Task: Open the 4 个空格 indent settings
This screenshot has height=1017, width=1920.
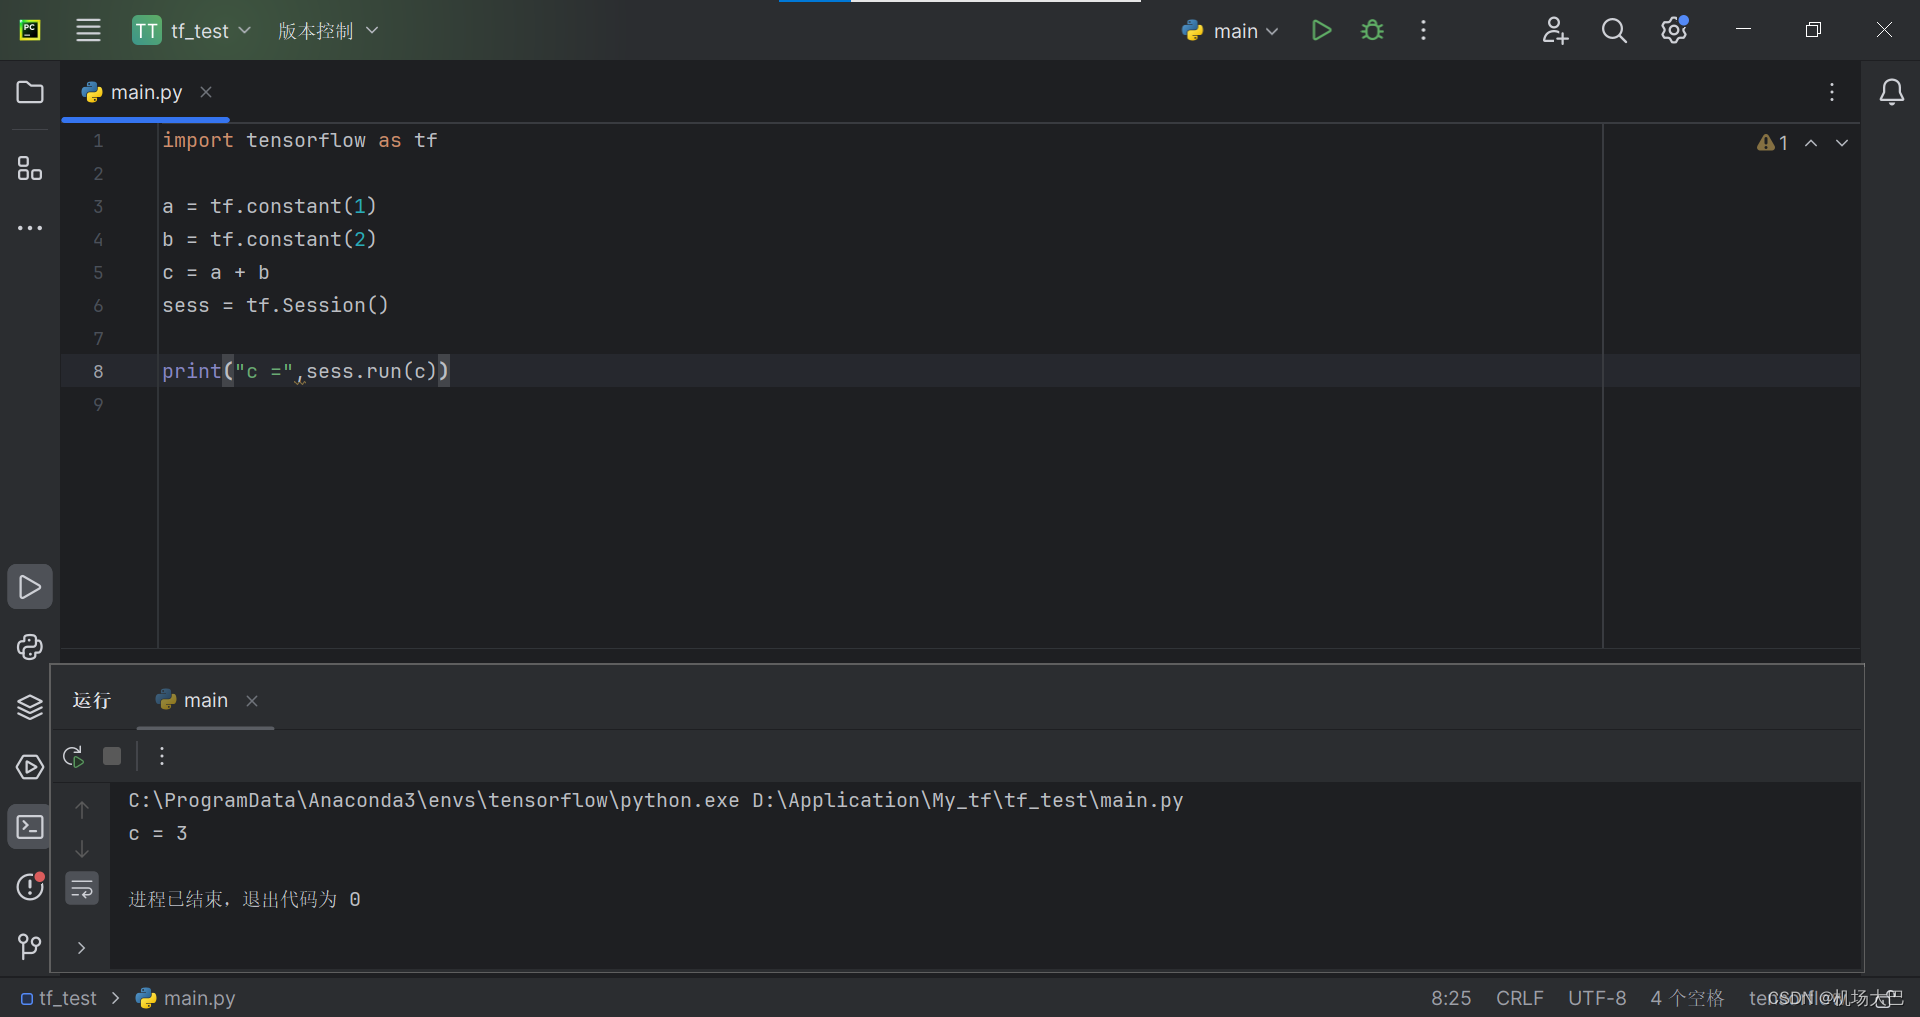Action: point(1688,998)
